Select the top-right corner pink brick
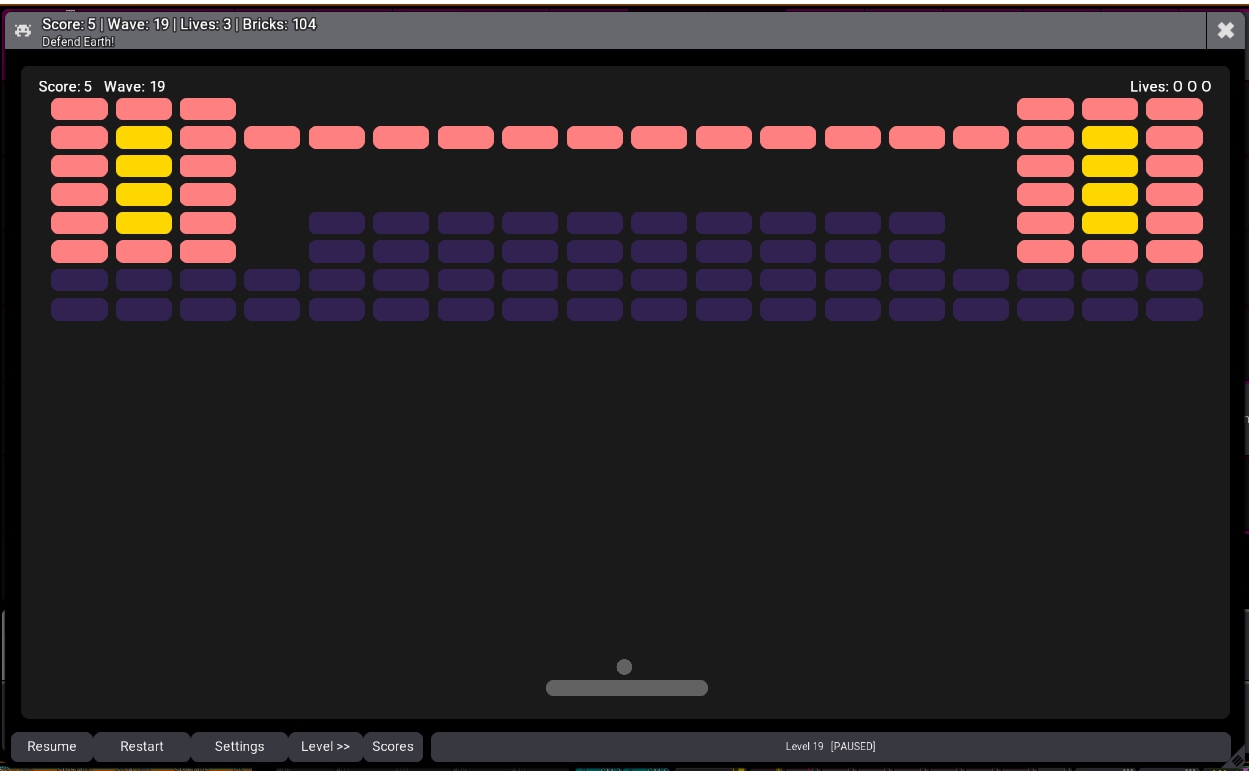Image resolution: width=1249 pixels, height=771 pixels. pos(1174,109)
